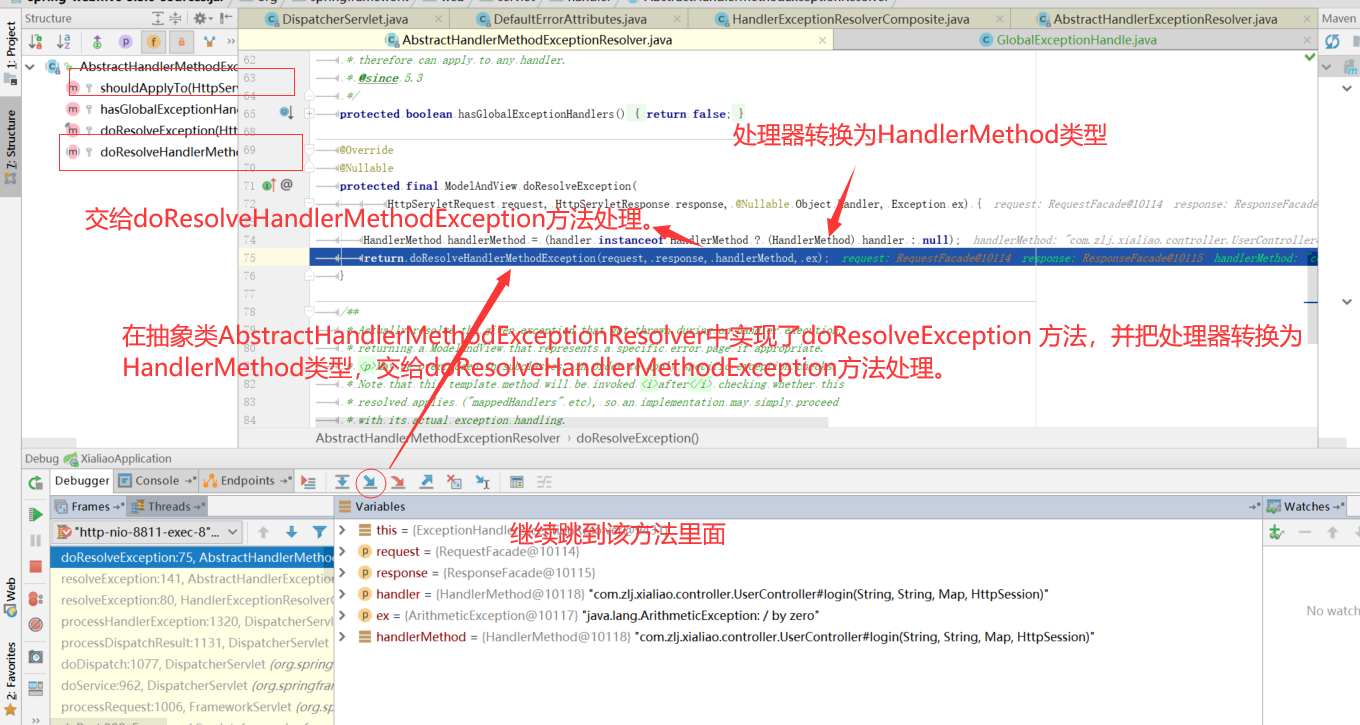This screenshot has height=725, width=1360.
Task: Expand 'request' variable node
Action: point(342,551)
